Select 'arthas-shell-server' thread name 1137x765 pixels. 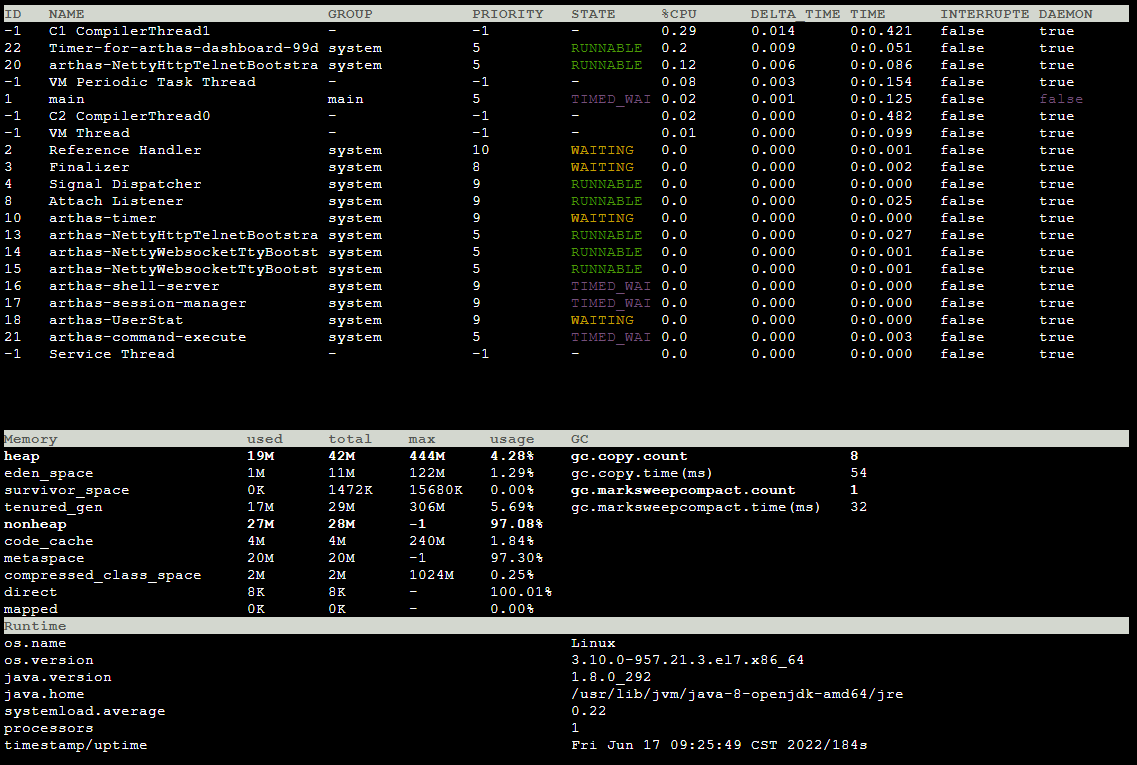[x=134, y=286]
